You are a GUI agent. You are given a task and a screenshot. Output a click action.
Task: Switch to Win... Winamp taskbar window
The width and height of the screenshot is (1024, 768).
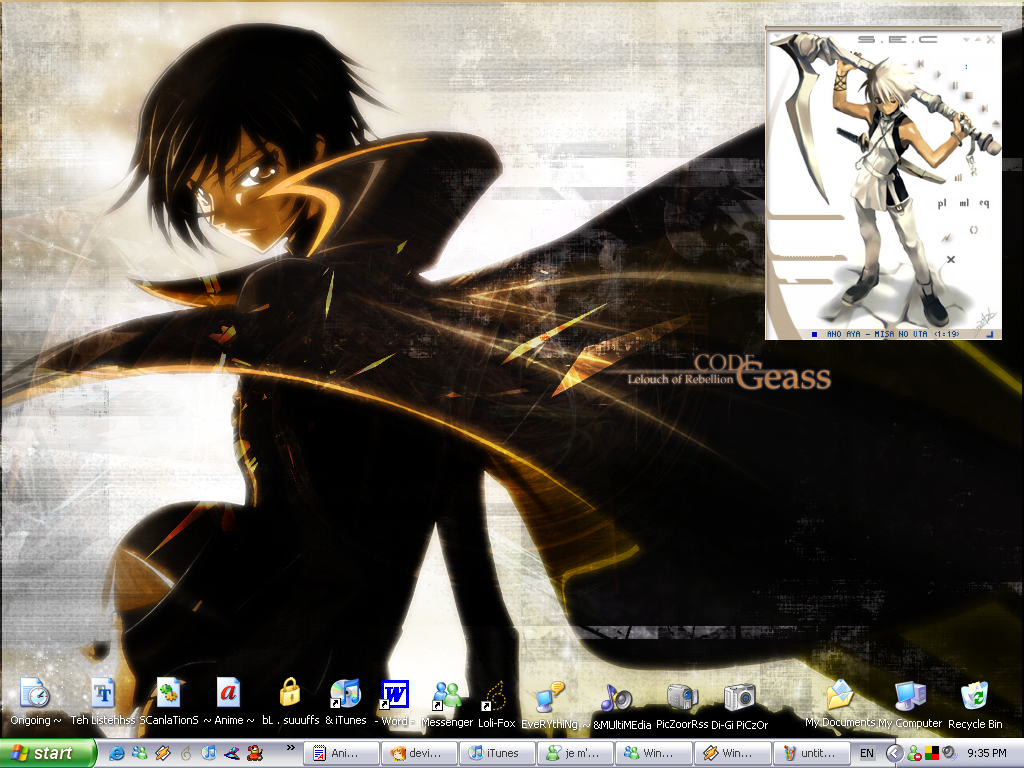[733, 753]
